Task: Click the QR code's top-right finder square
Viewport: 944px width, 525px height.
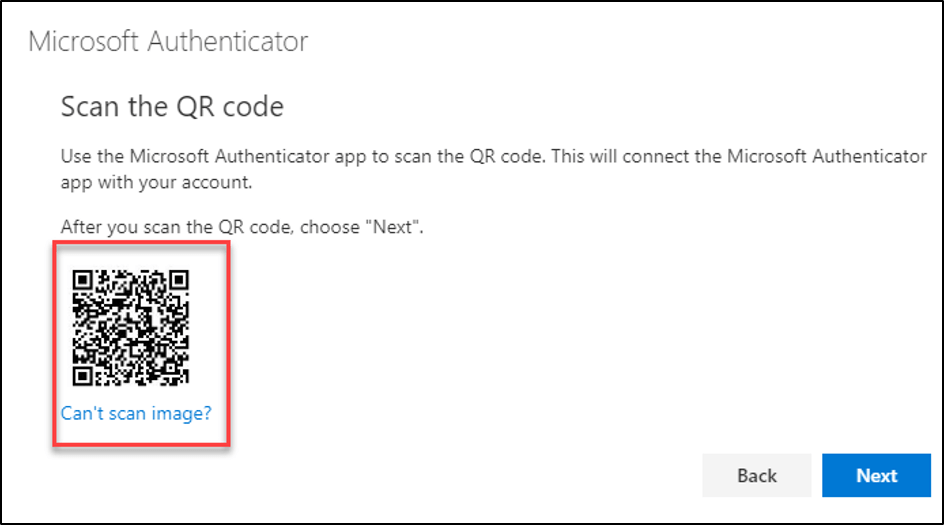Action: (177, 281)
